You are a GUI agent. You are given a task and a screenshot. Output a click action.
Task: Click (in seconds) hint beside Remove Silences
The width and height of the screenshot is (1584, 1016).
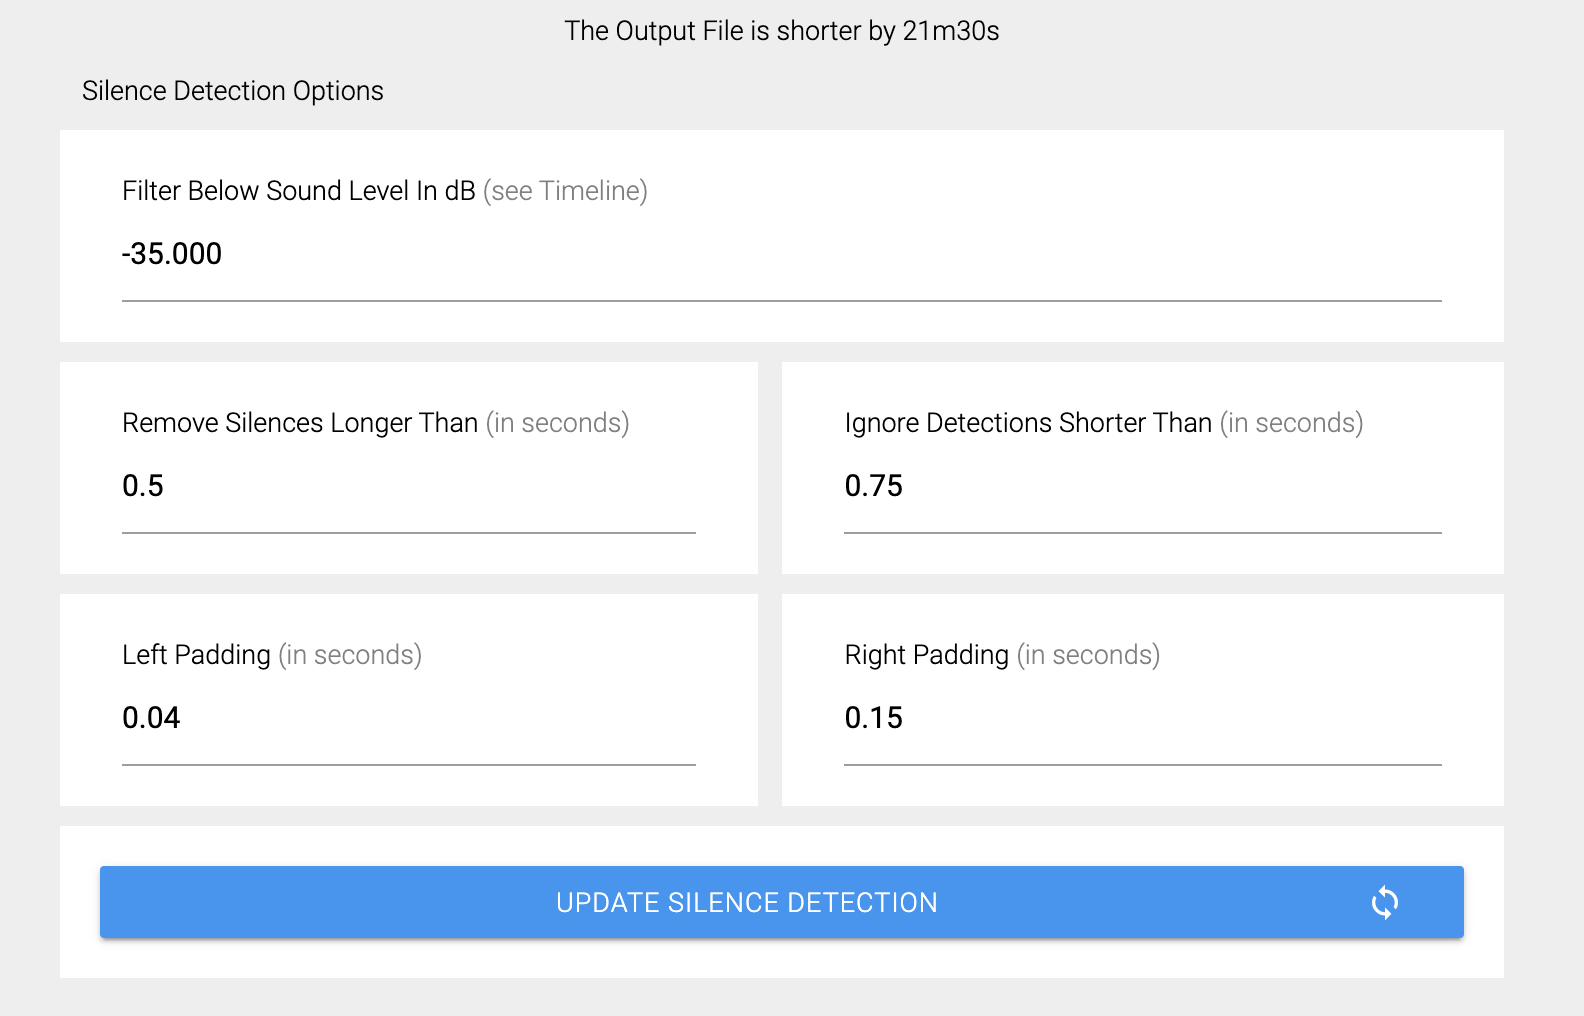[x=557, y=423]
